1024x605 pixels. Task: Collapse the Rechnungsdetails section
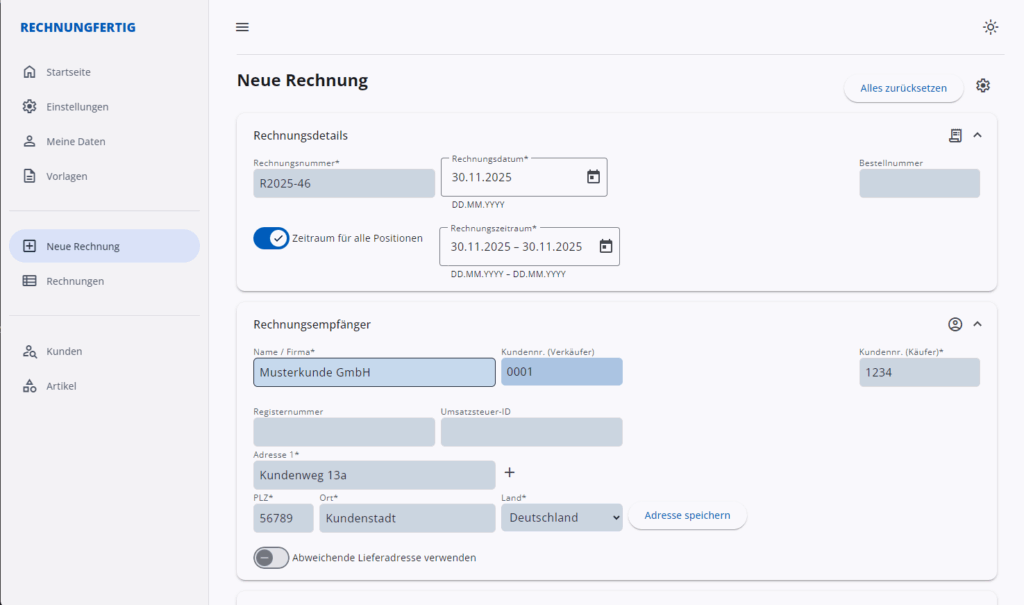978,135
